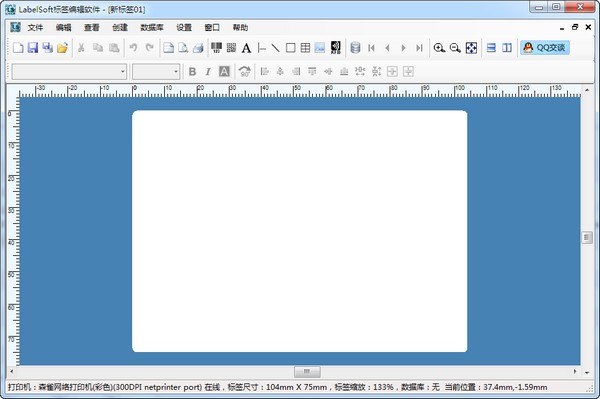Image resolution: width=600 pixels, height=399 pixels.
Task: Open the 设置 menu
Action: coord(184,28)
